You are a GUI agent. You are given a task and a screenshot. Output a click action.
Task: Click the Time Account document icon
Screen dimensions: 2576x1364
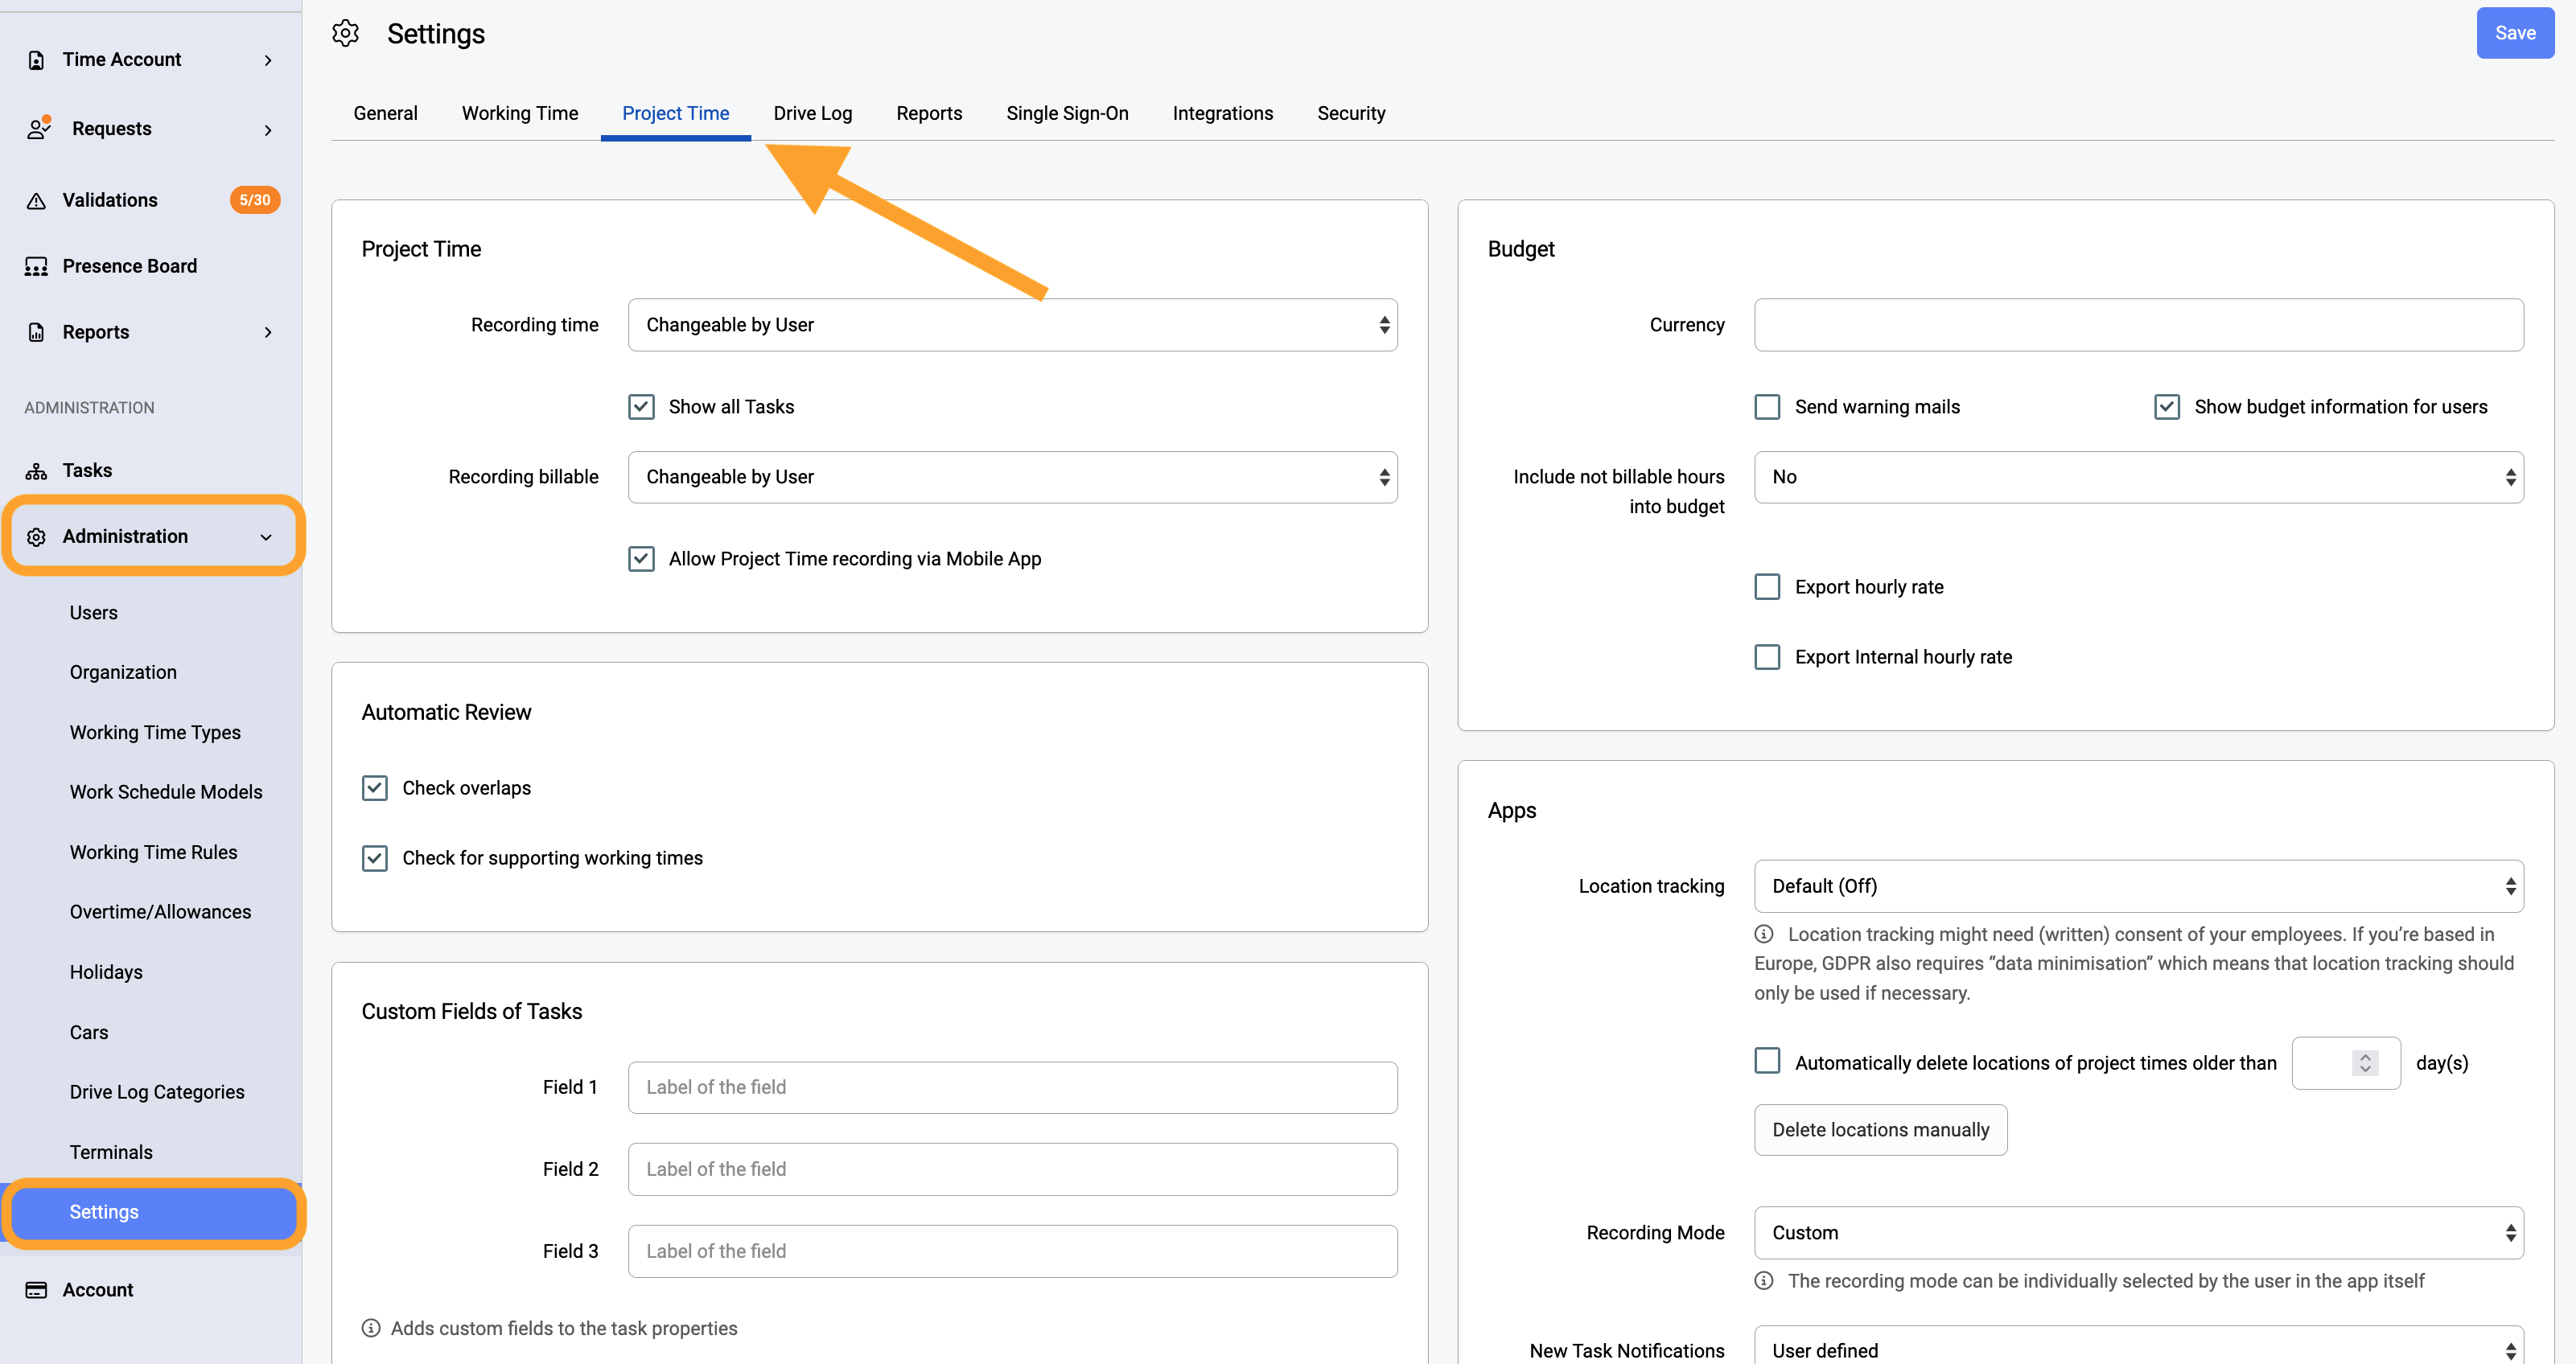pos(36,60)
